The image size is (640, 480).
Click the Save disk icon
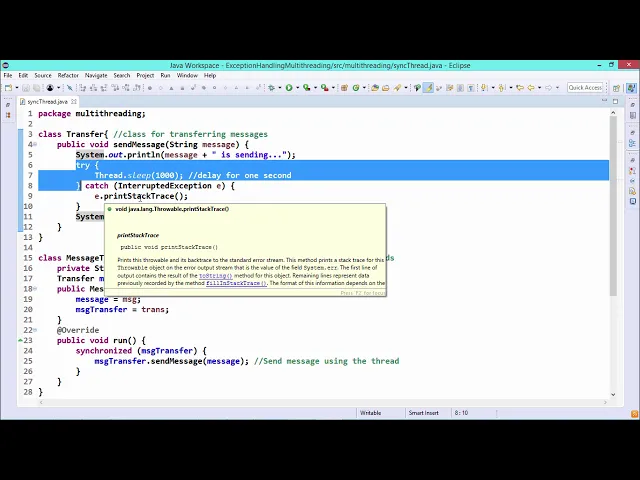[x=24, y=88]
